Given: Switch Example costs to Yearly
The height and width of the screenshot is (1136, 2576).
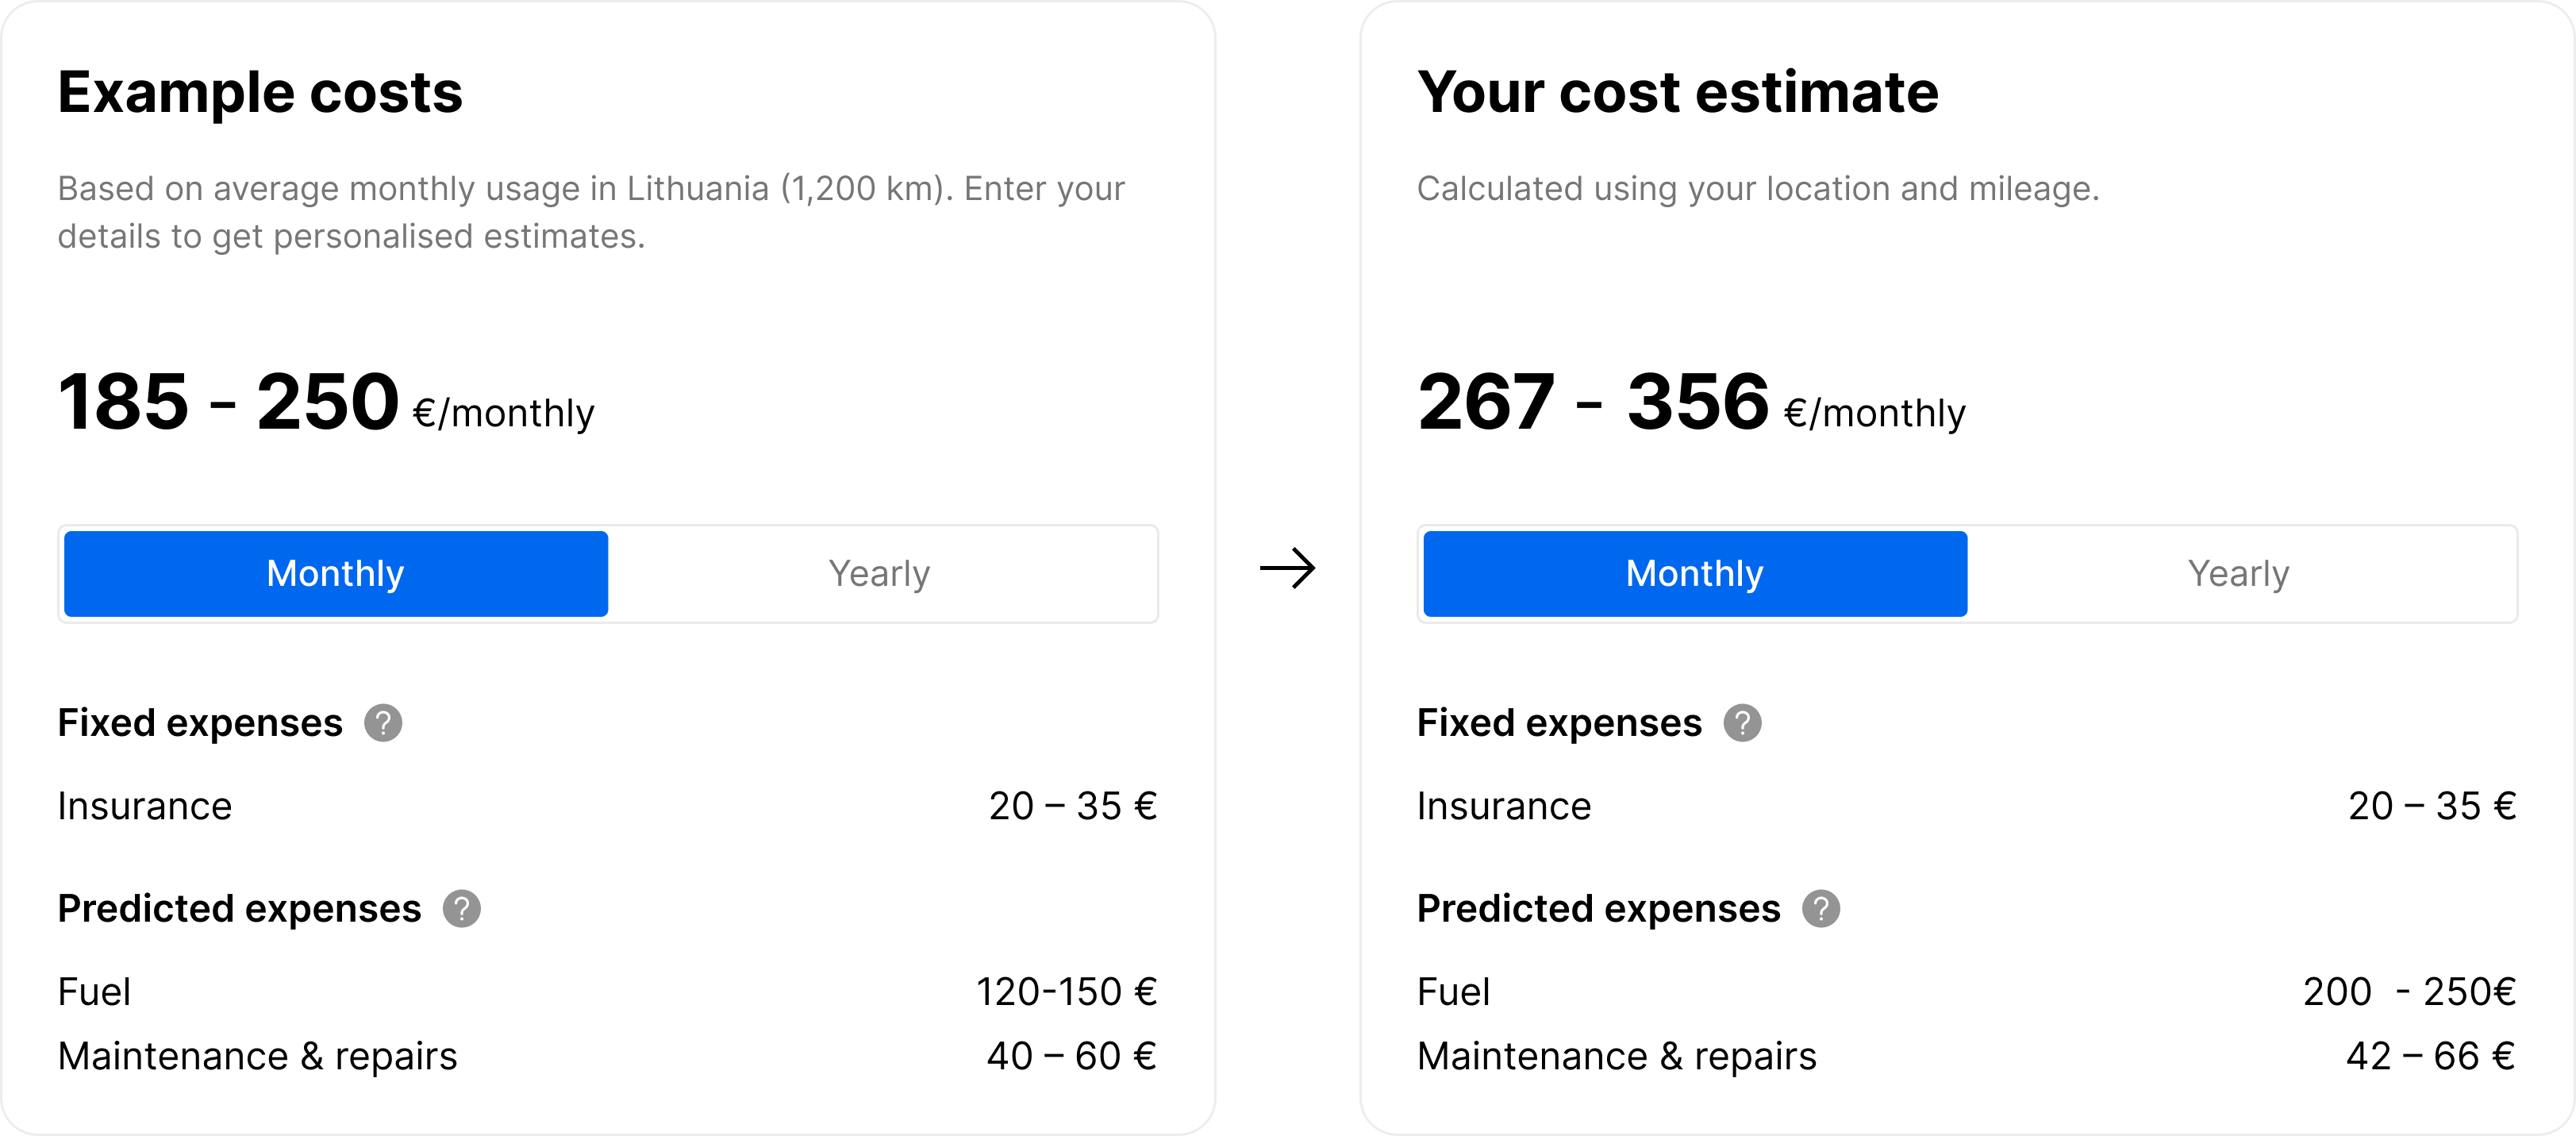Looking at the screenshot, I should coord(880,574).
